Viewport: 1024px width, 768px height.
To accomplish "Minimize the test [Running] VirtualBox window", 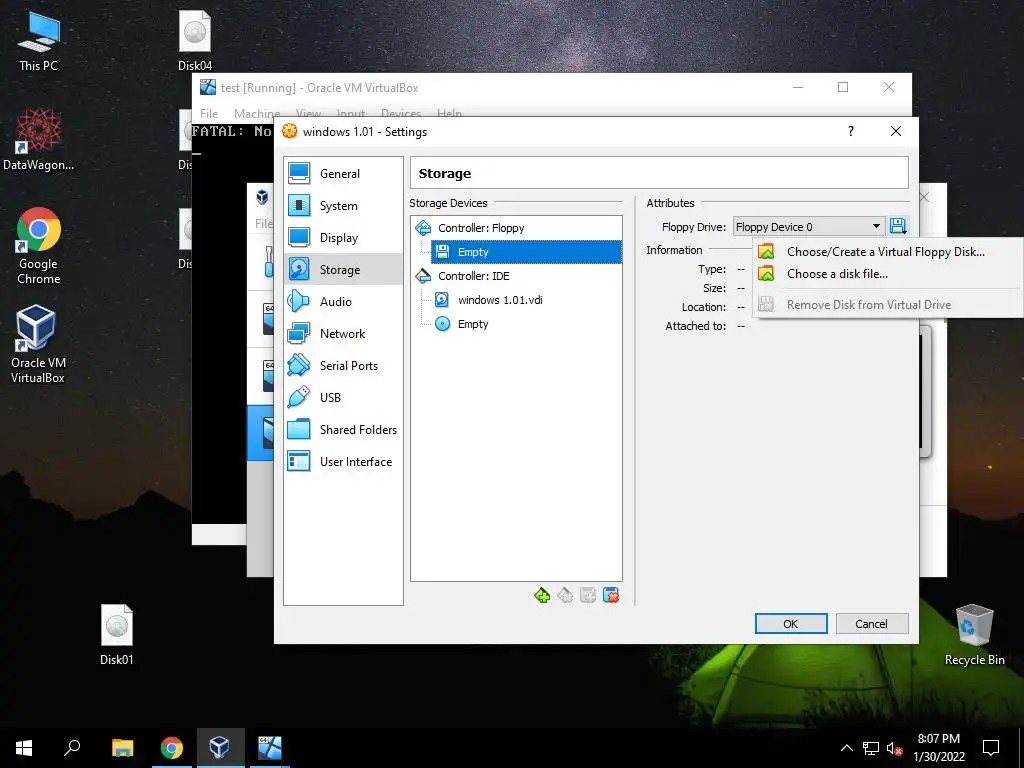I will 798,88.
